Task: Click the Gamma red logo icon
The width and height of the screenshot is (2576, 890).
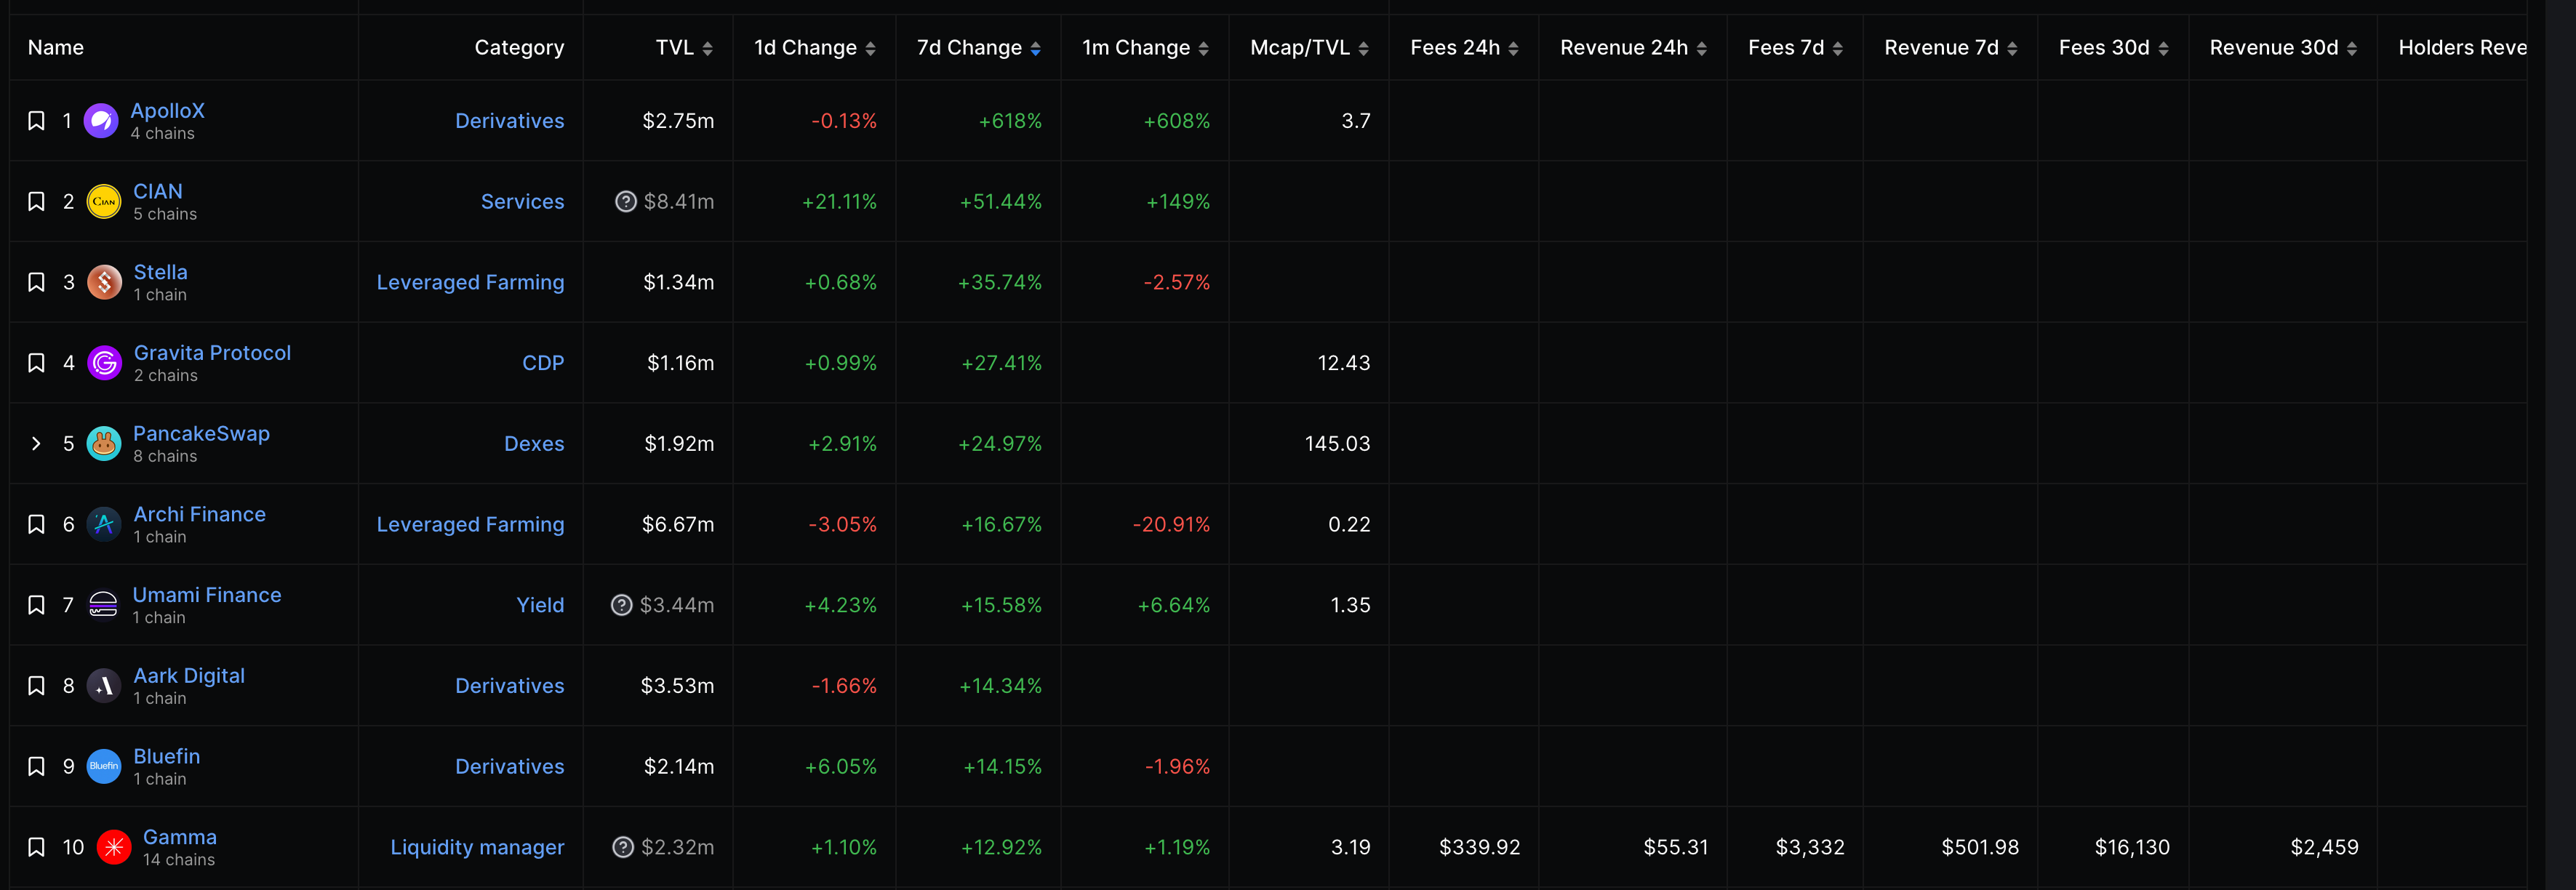Action: (x=114, y=847)
